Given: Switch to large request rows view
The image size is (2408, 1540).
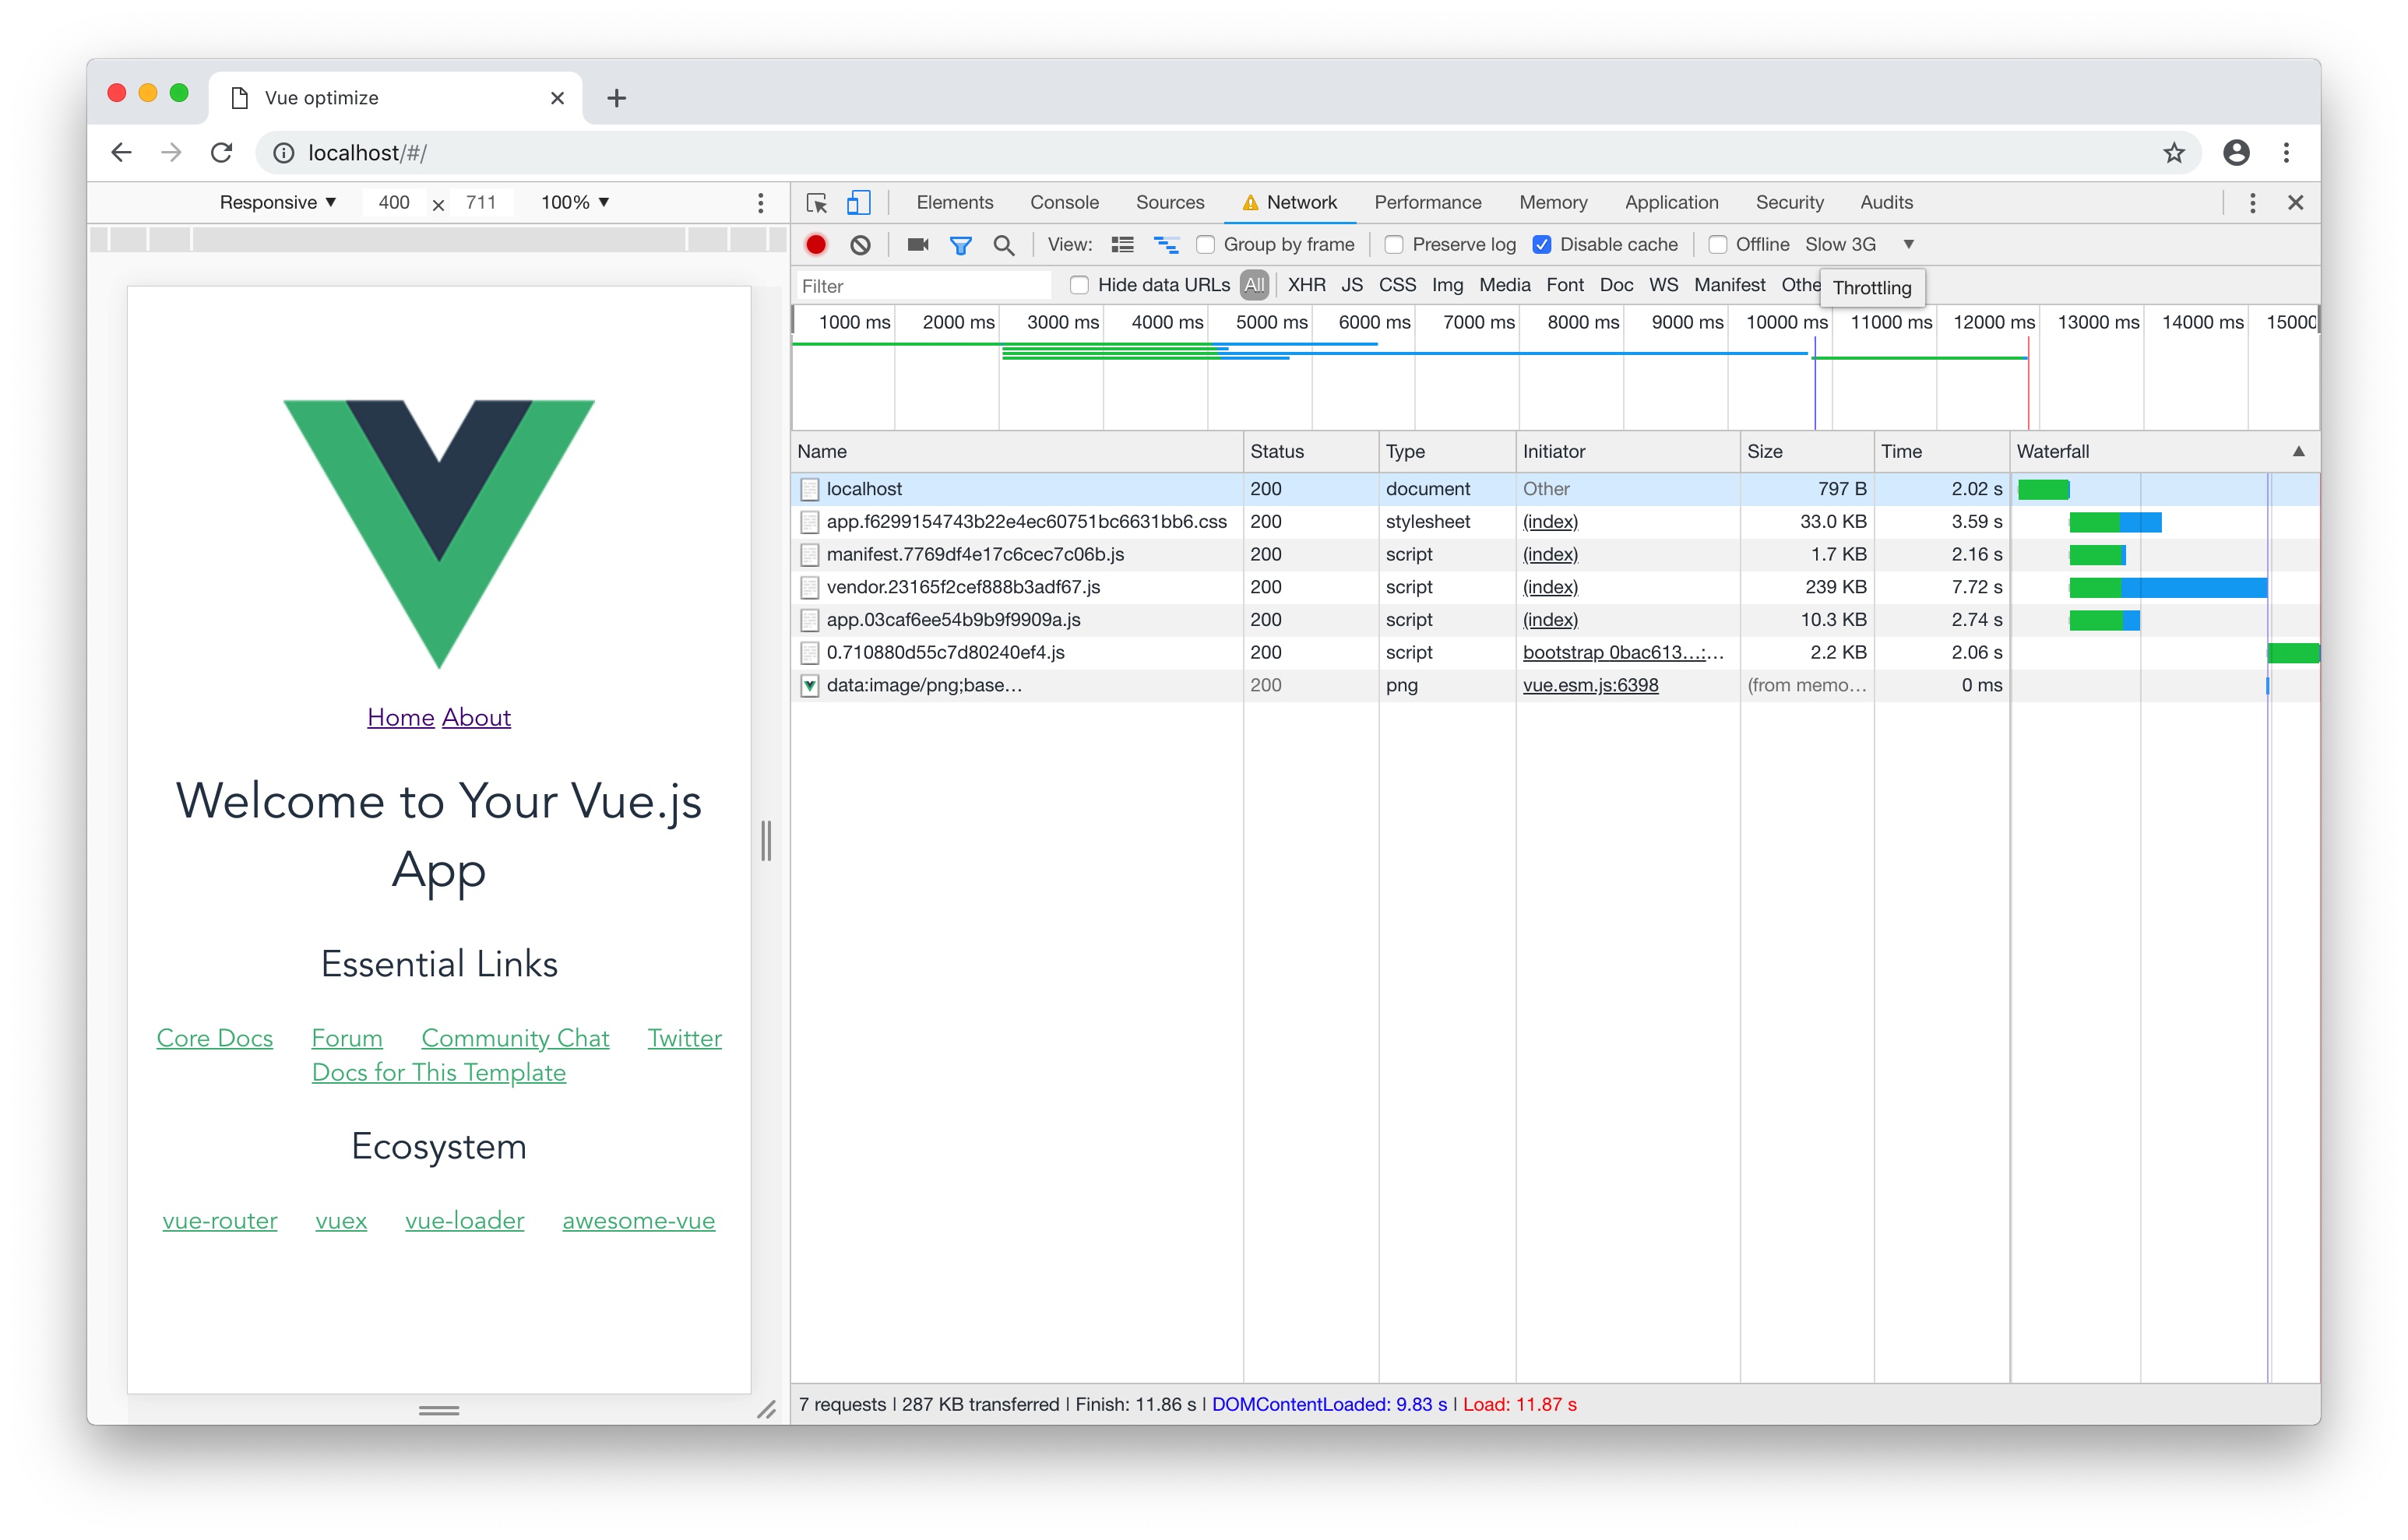Looking at the screenshot, I should pos(1122,245).
